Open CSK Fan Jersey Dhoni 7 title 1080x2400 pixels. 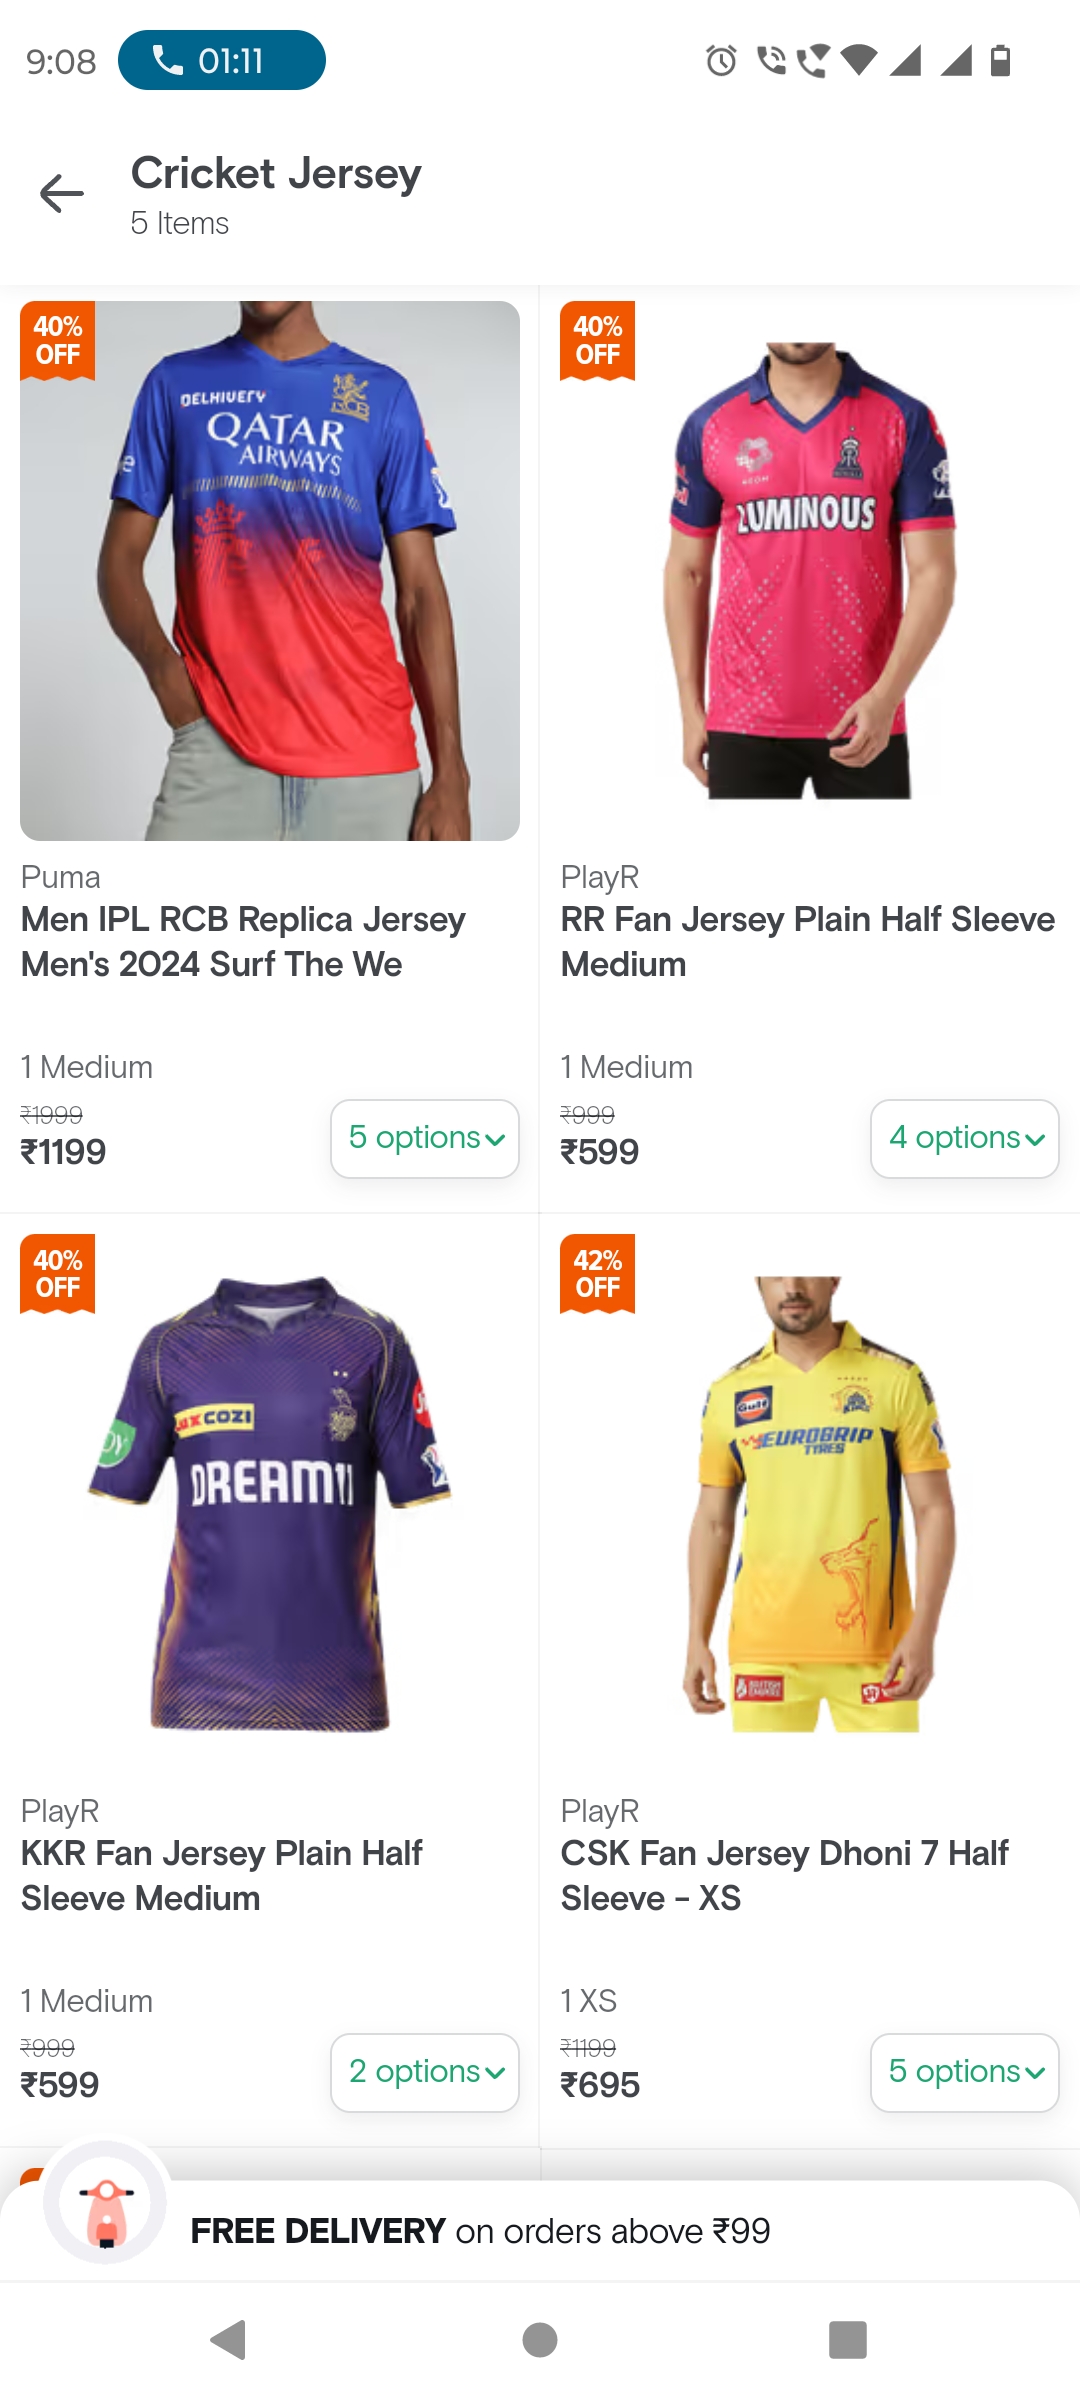pos(784,1875)
